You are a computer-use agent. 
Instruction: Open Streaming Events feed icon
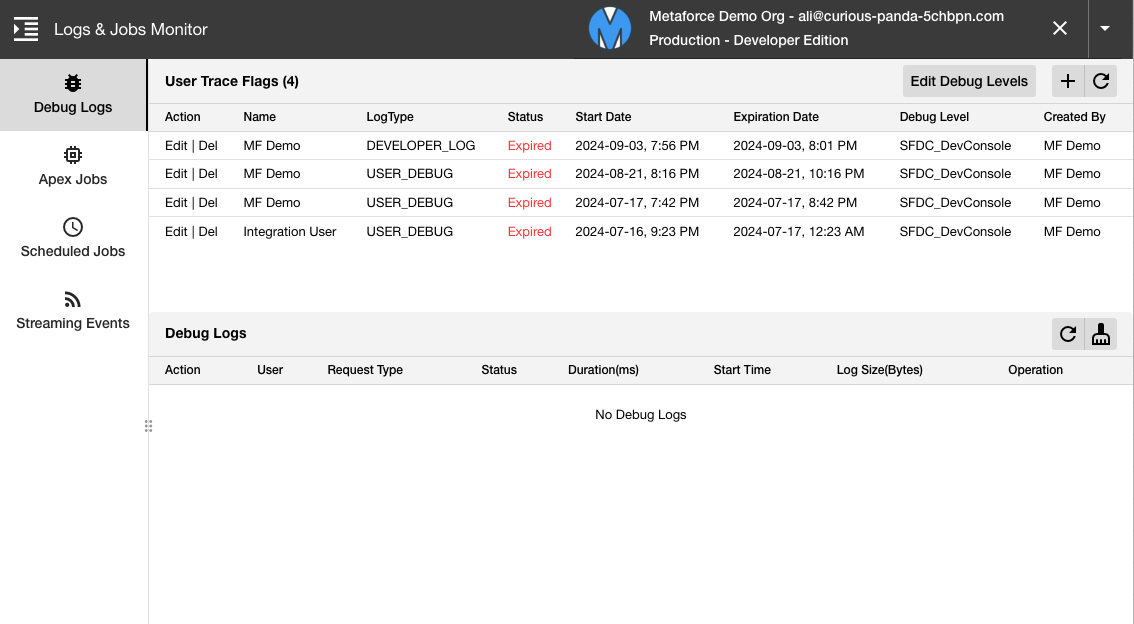[73, 299]
